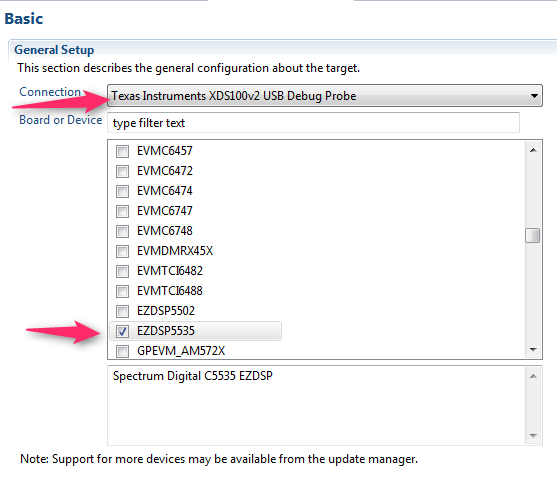The image size is (557, 484).
Task: Select the EZDSP5535 list entry label
Action: tap(166, 331)
